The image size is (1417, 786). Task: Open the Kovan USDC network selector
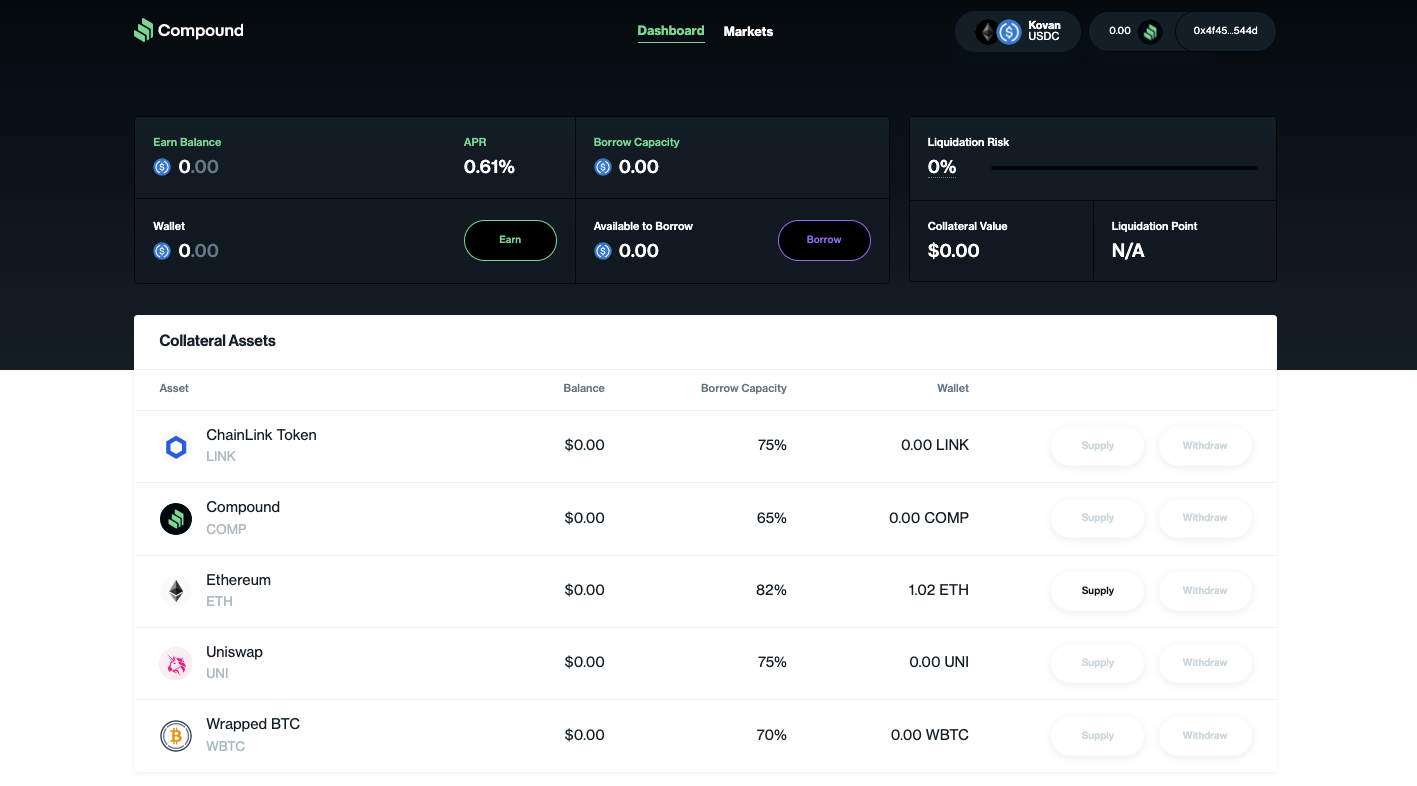[1018, 32]
